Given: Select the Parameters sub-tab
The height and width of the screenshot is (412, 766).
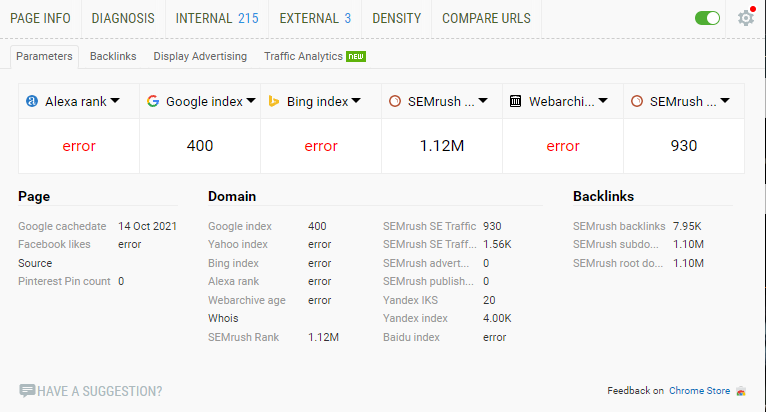Looking at the screenshot, I should (44, 56).
